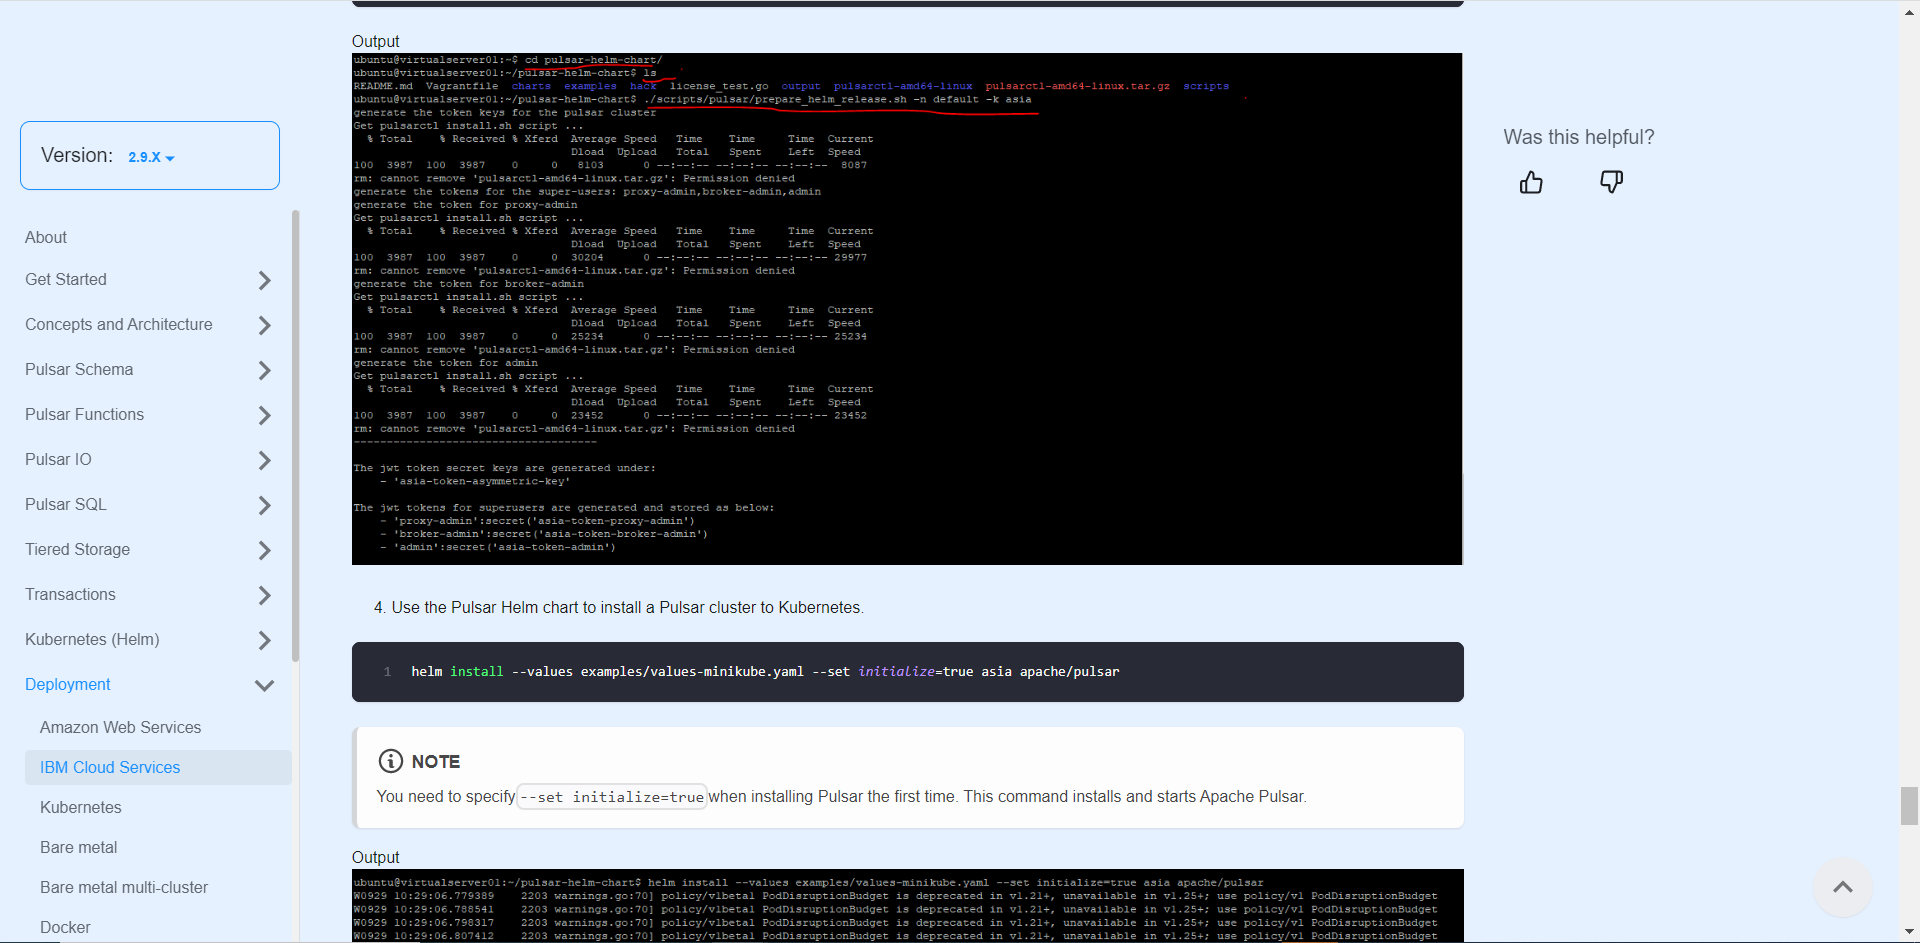Open Bare metal multi-cluster page

tap(124, 887)
